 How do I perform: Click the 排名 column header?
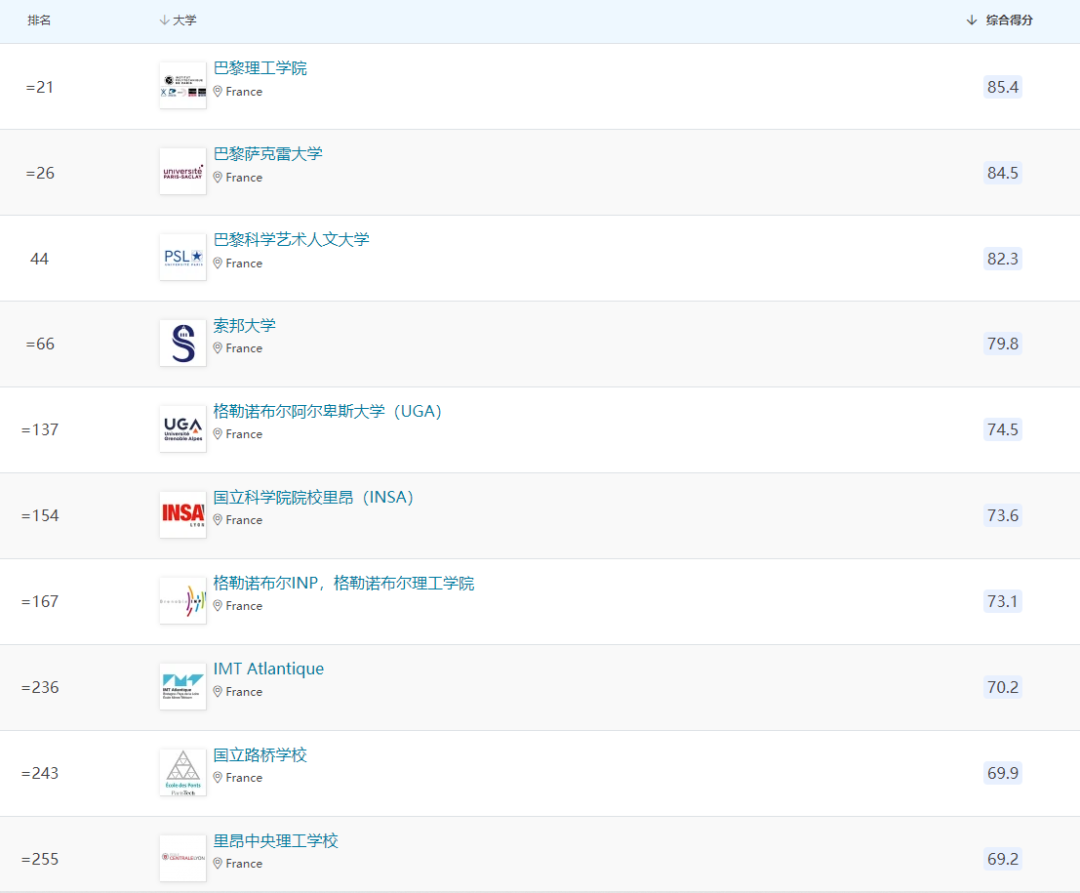[39, 21]
